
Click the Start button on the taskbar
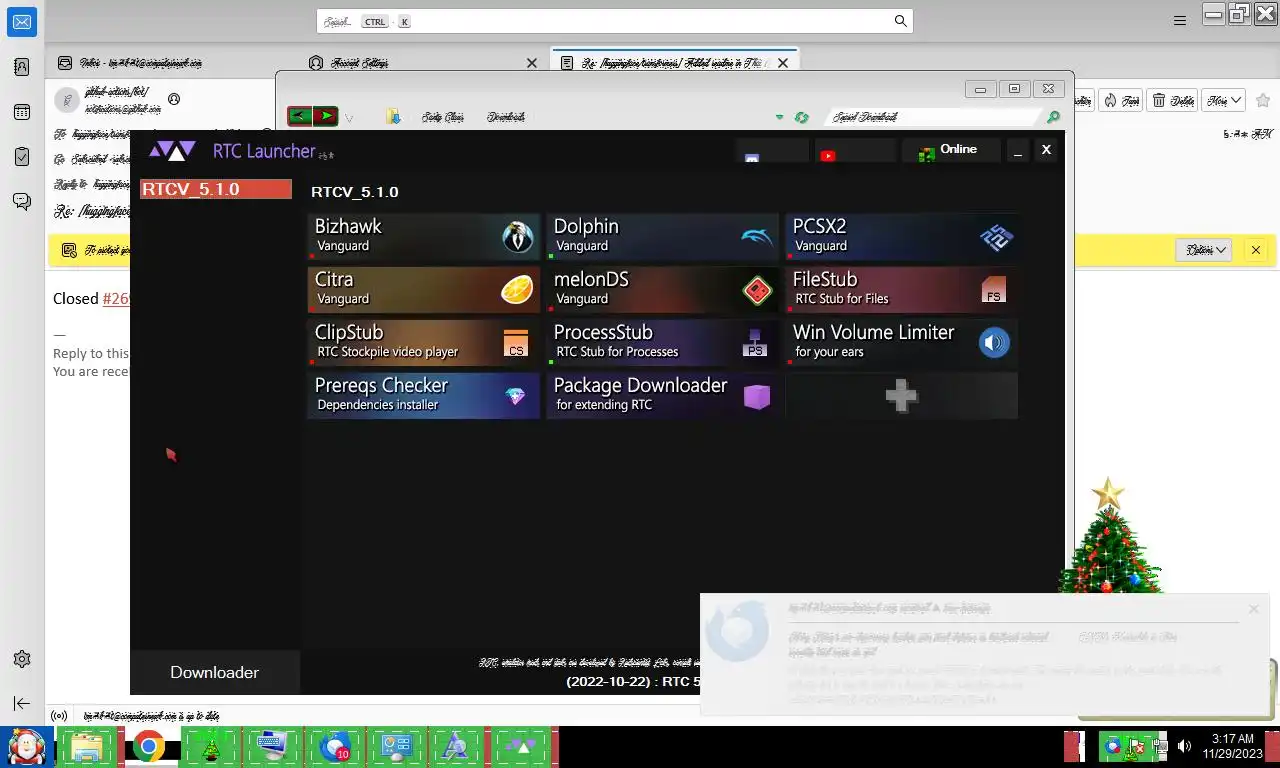click(27, 747)
